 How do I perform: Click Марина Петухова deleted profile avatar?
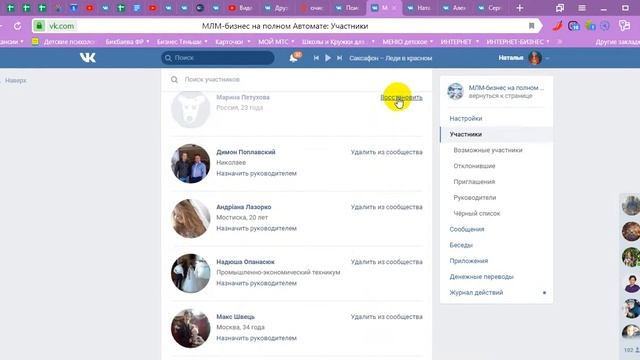click(191, 109)
